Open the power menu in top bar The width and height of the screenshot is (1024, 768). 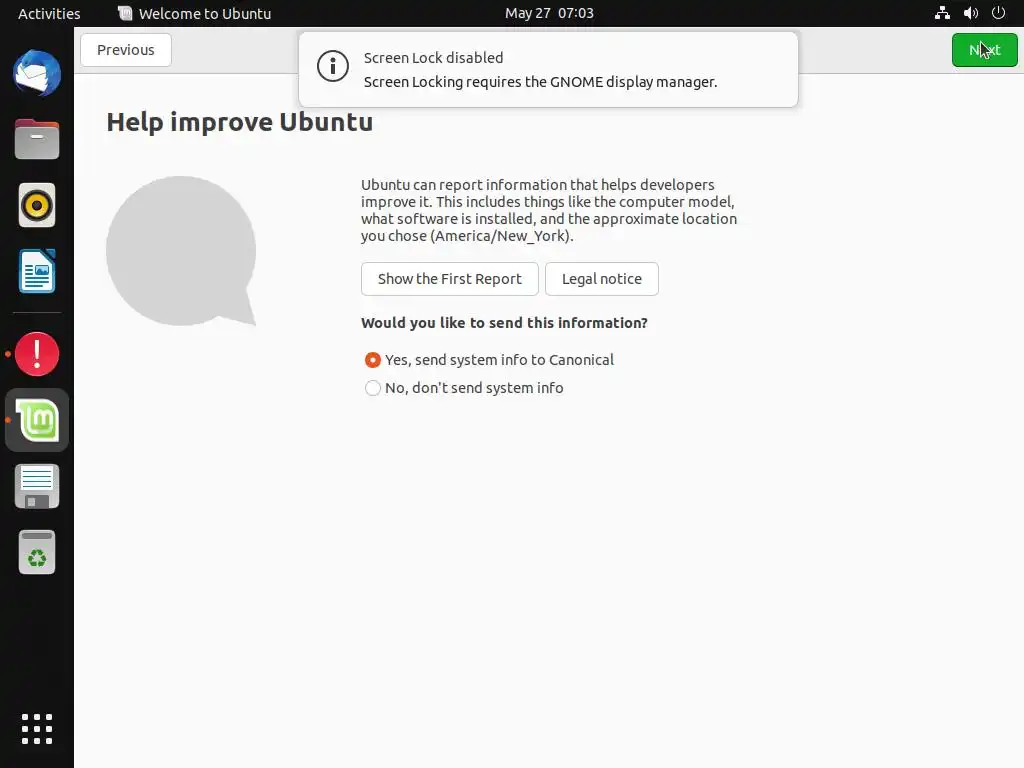tap(998, 13)
